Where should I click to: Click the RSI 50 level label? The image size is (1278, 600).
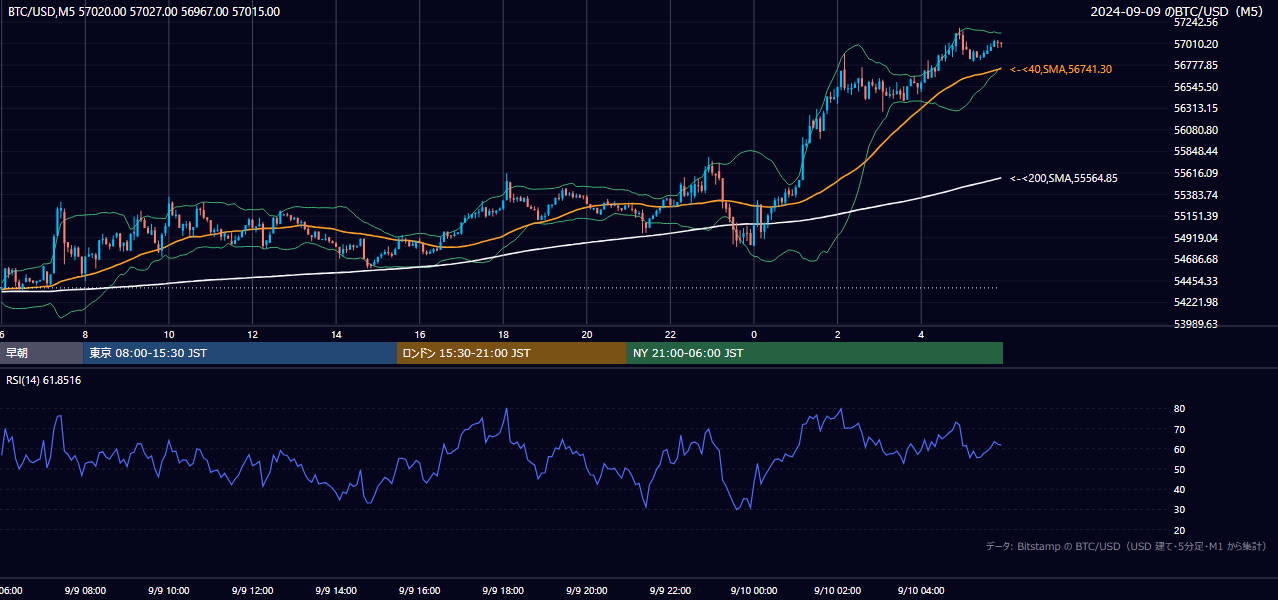tap(1179, 469)
